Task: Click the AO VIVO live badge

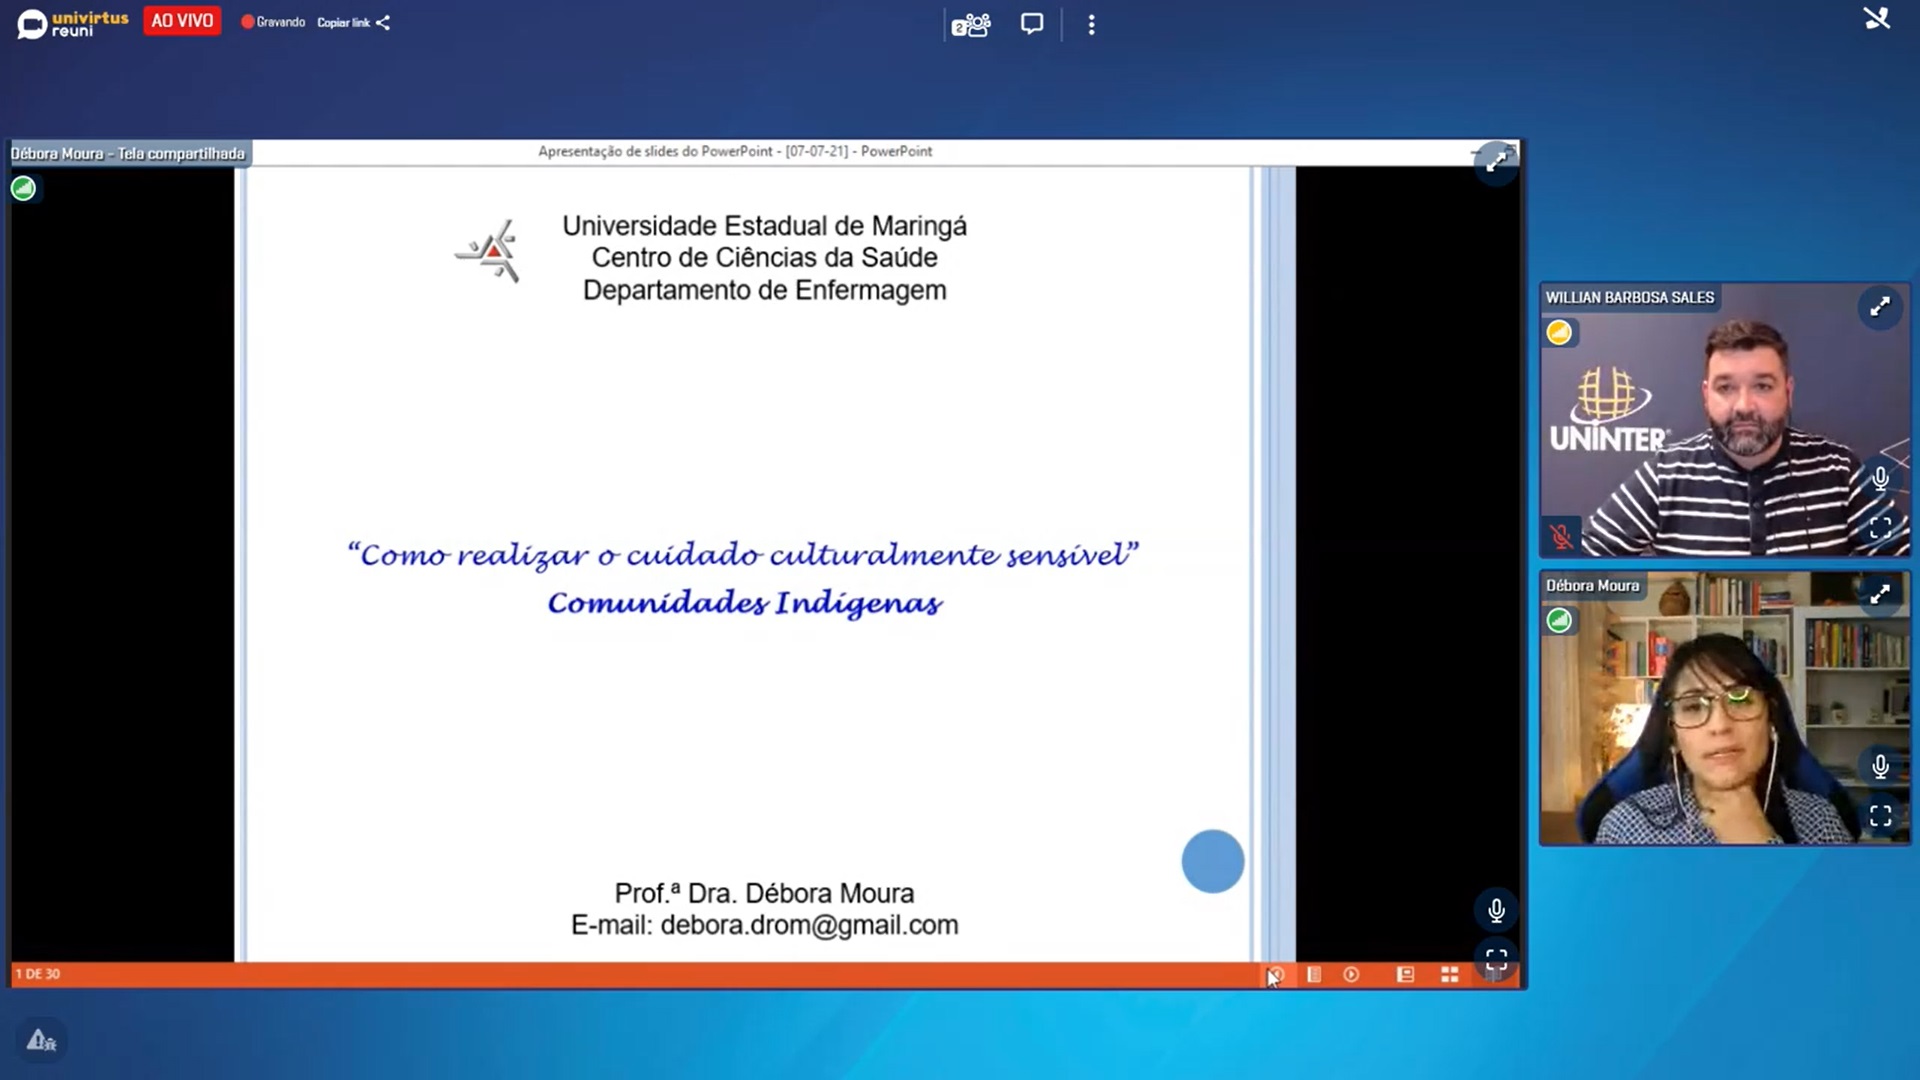Action: pos(182,21)
